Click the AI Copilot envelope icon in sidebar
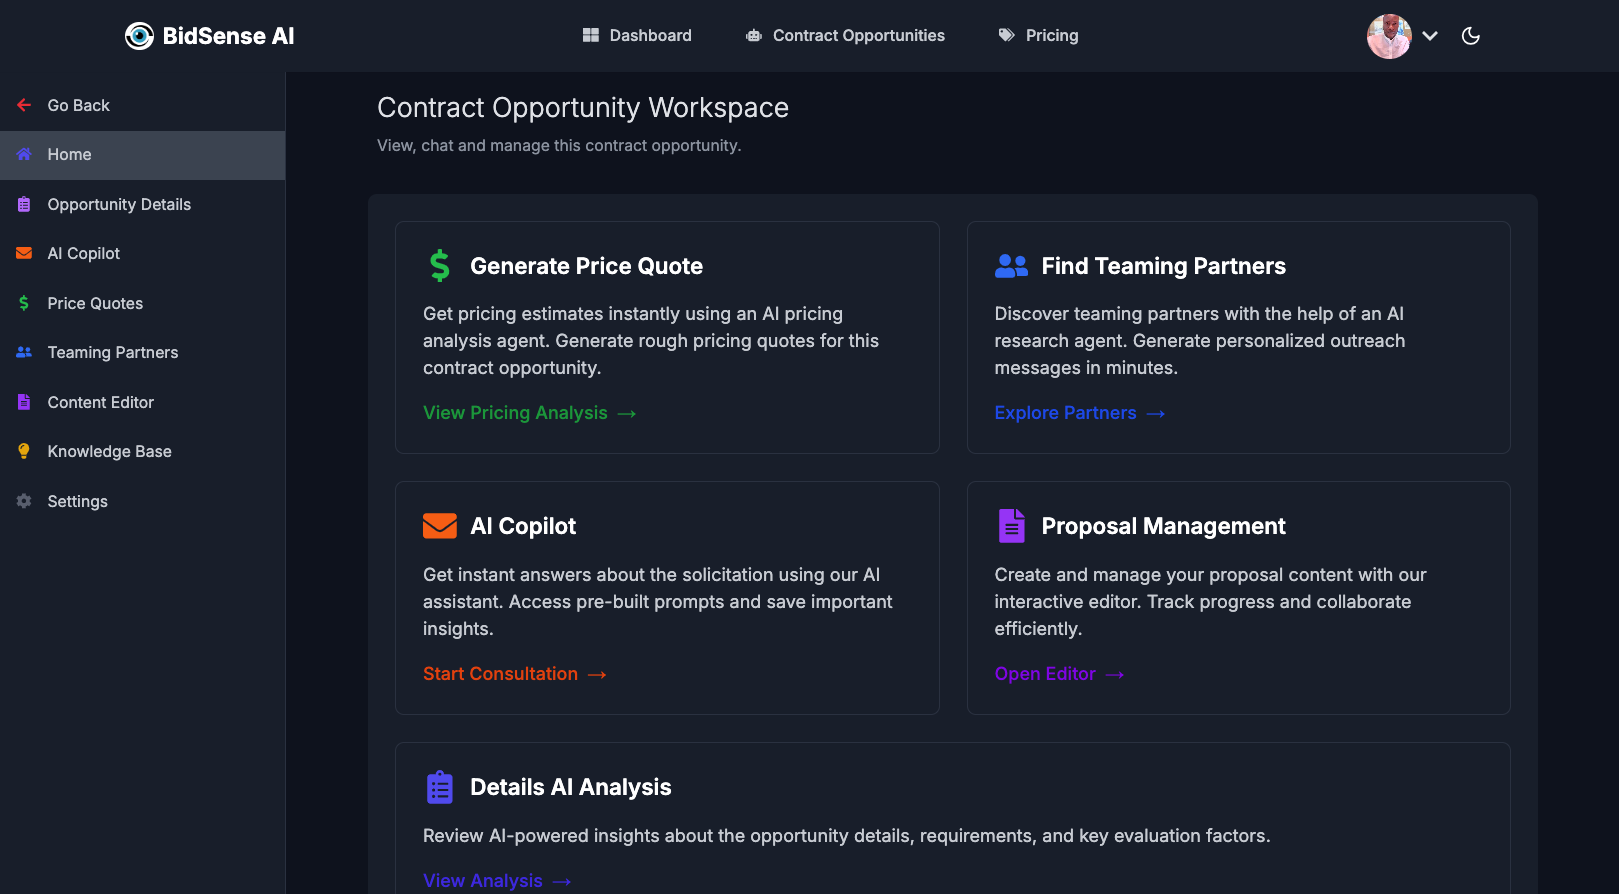Image resolution: width=1619 pixels, height=894 pixels. pyautogui.click(x=23, y=253)
